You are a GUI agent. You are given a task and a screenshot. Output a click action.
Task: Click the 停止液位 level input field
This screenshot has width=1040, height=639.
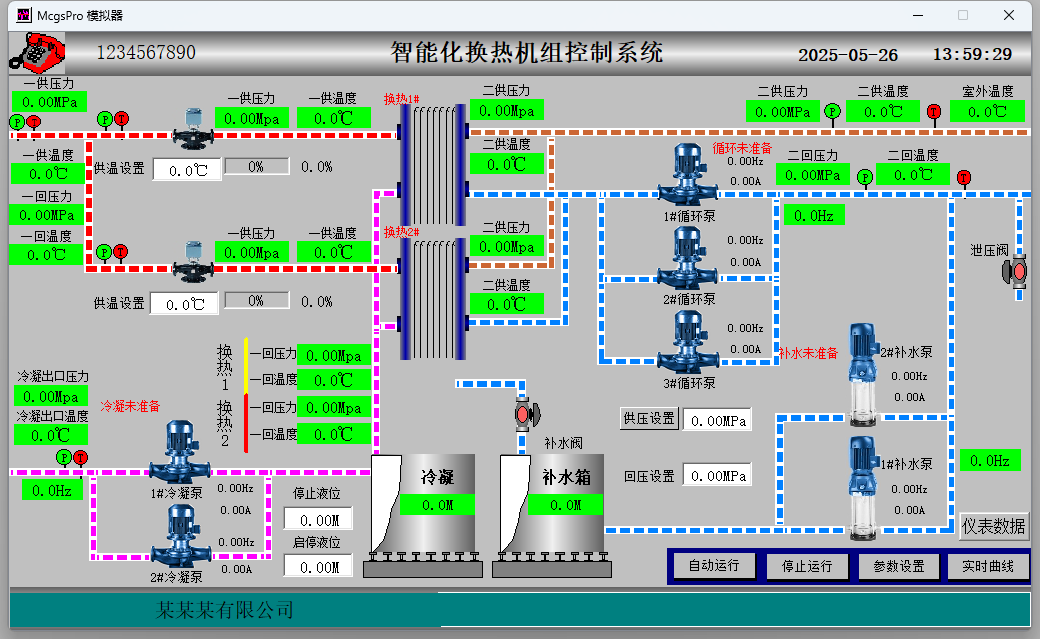318,520
